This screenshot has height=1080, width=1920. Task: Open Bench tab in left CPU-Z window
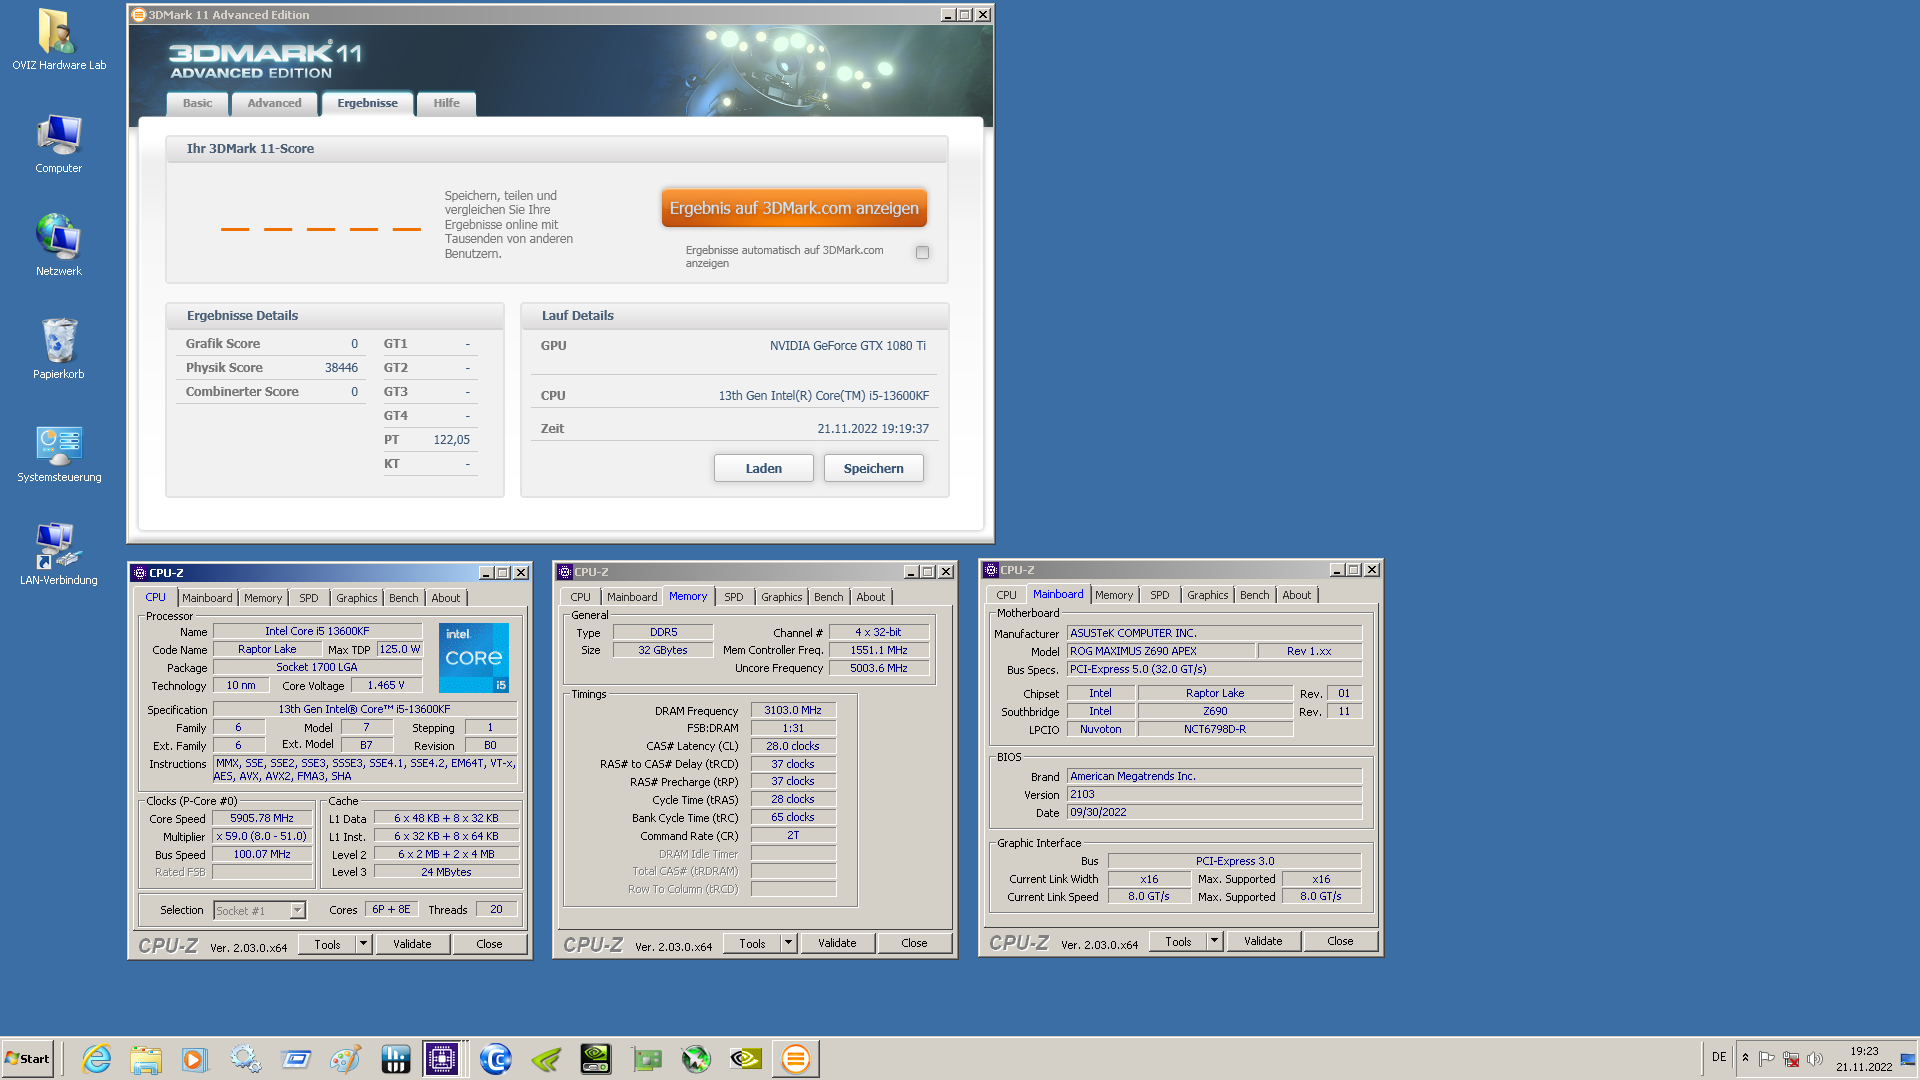tap(404, 598)
